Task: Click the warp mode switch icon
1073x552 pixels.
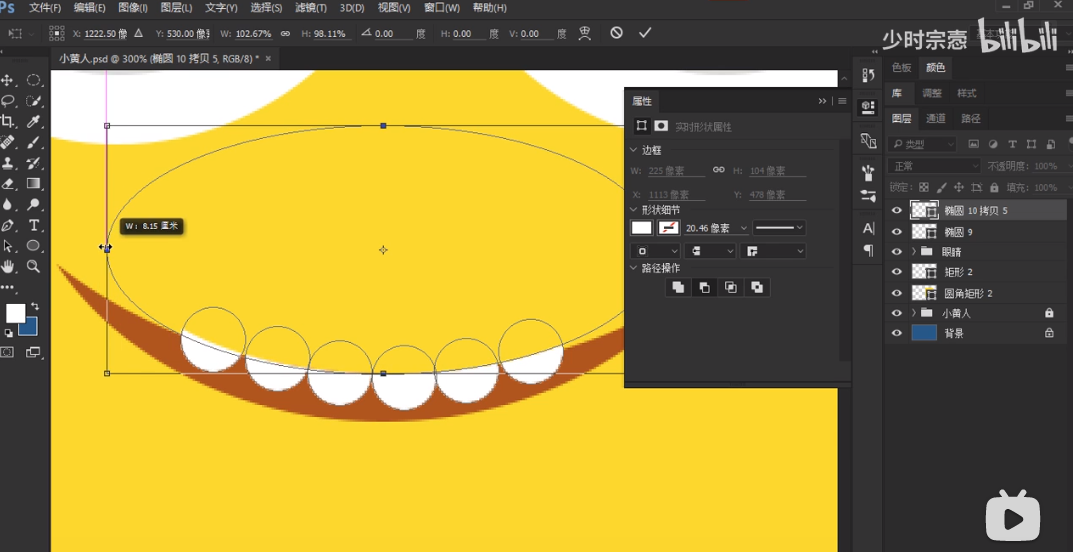Action: 585,33
